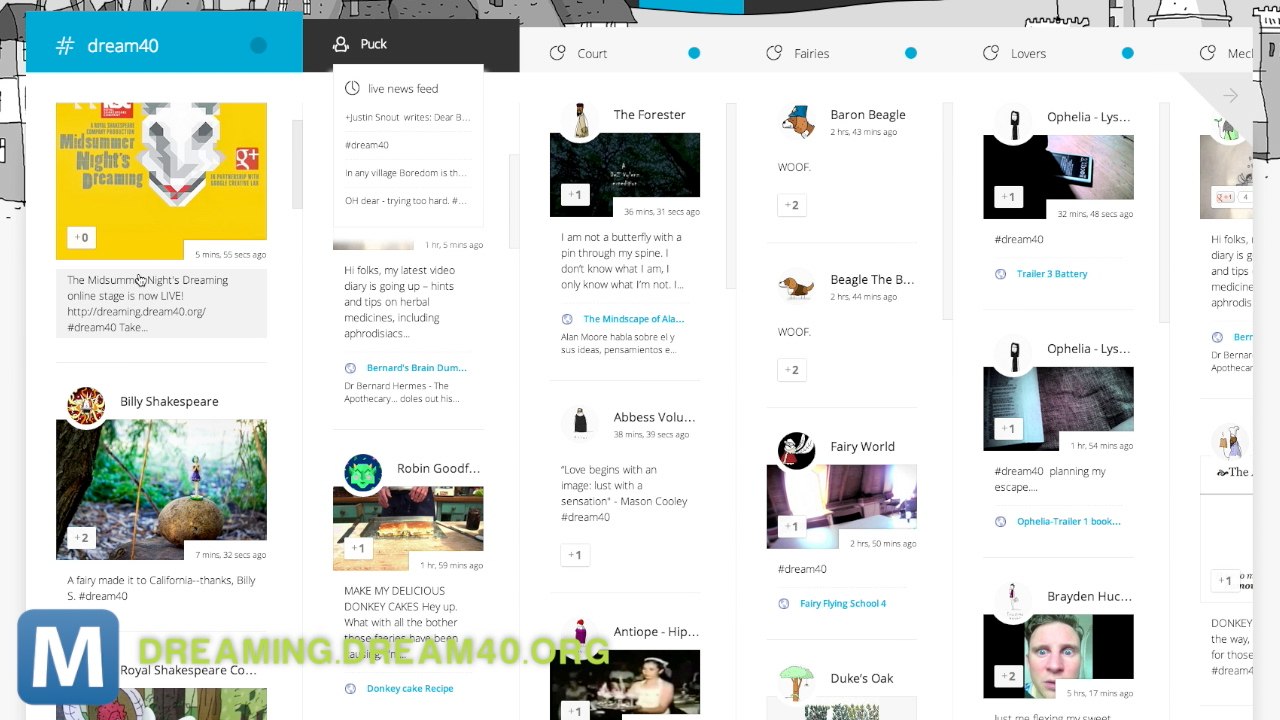Click +1 on Robin Goodfellow's post
The width and height of the screenshot is (1280, 720).
click(358, 548)
